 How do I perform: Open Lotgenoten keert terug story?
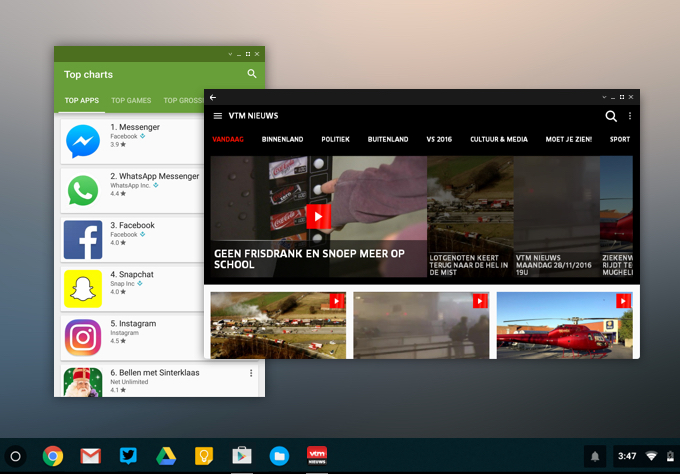pyautogui.click(x=470, y=216)
